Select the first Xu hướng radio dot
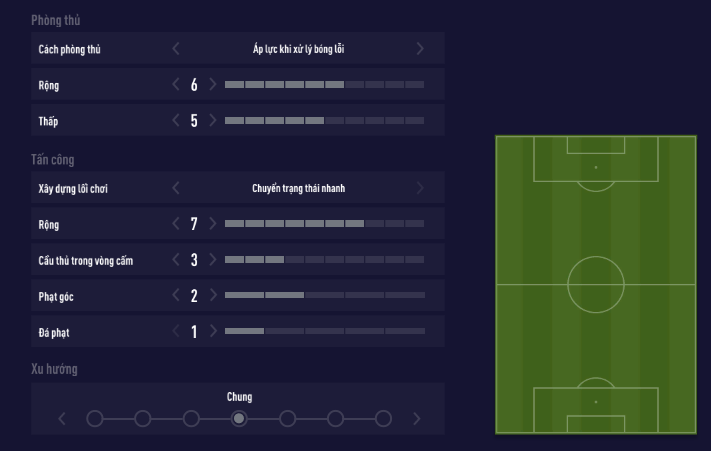The image size is (711, 451). 95,418
